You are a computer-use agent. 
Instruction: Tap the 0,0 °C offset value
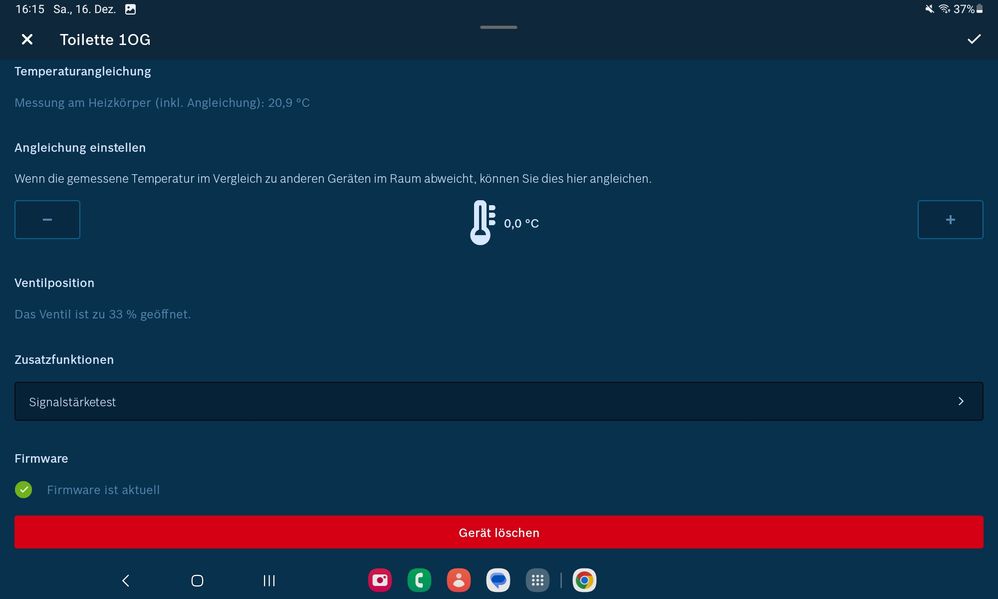pyautogui.click(x=521, y=223)
